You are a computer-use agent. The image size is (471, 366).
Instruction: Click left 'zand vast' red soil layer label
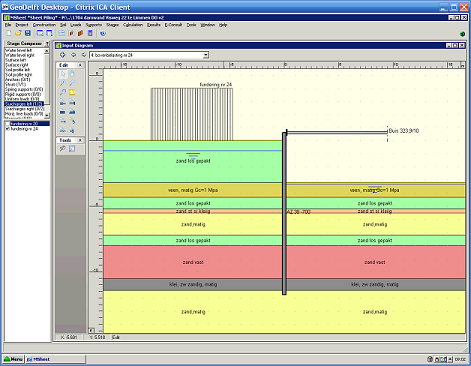tap(193, 262)
